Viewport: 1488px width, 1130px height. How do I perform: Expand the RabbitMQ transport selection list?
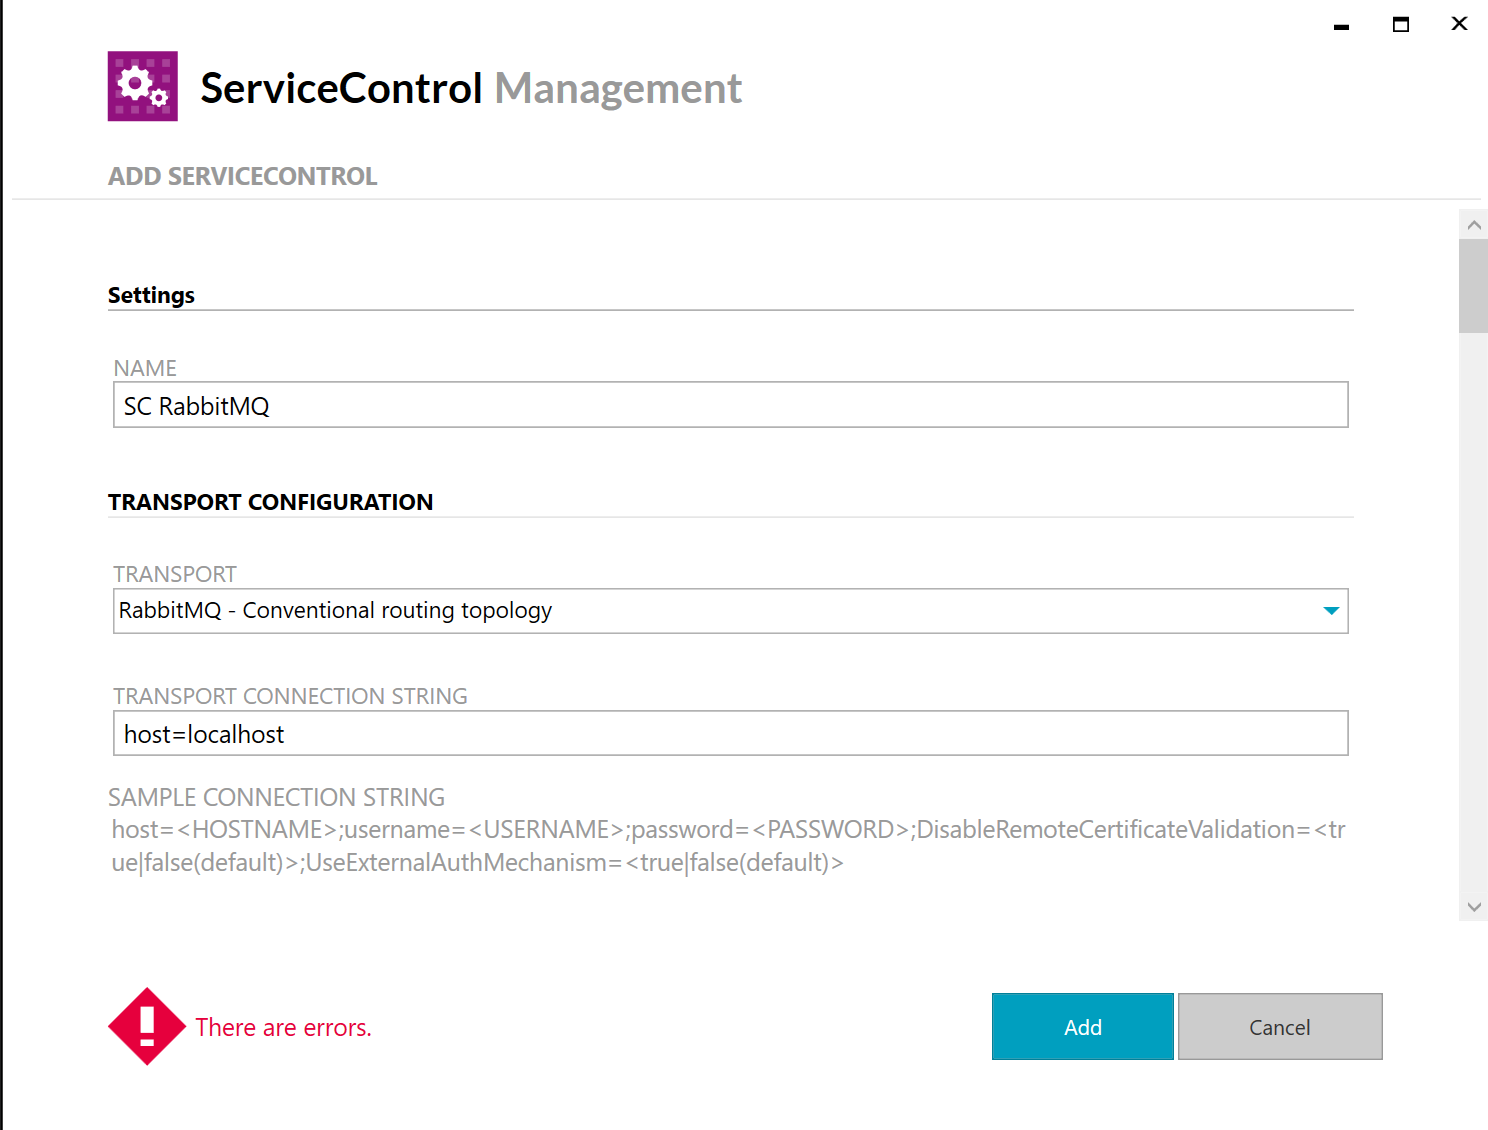click(1330, 610)
